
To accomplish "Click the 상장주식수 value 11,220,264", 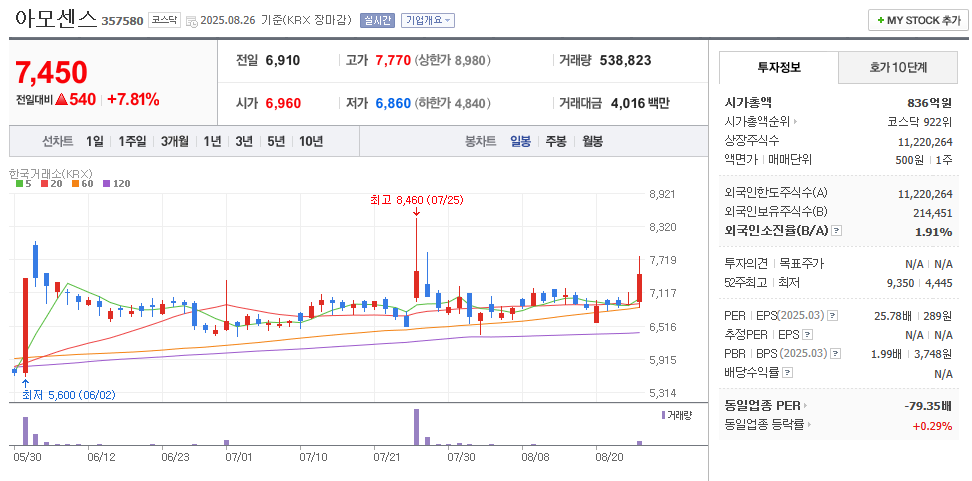I will [925, 142].
